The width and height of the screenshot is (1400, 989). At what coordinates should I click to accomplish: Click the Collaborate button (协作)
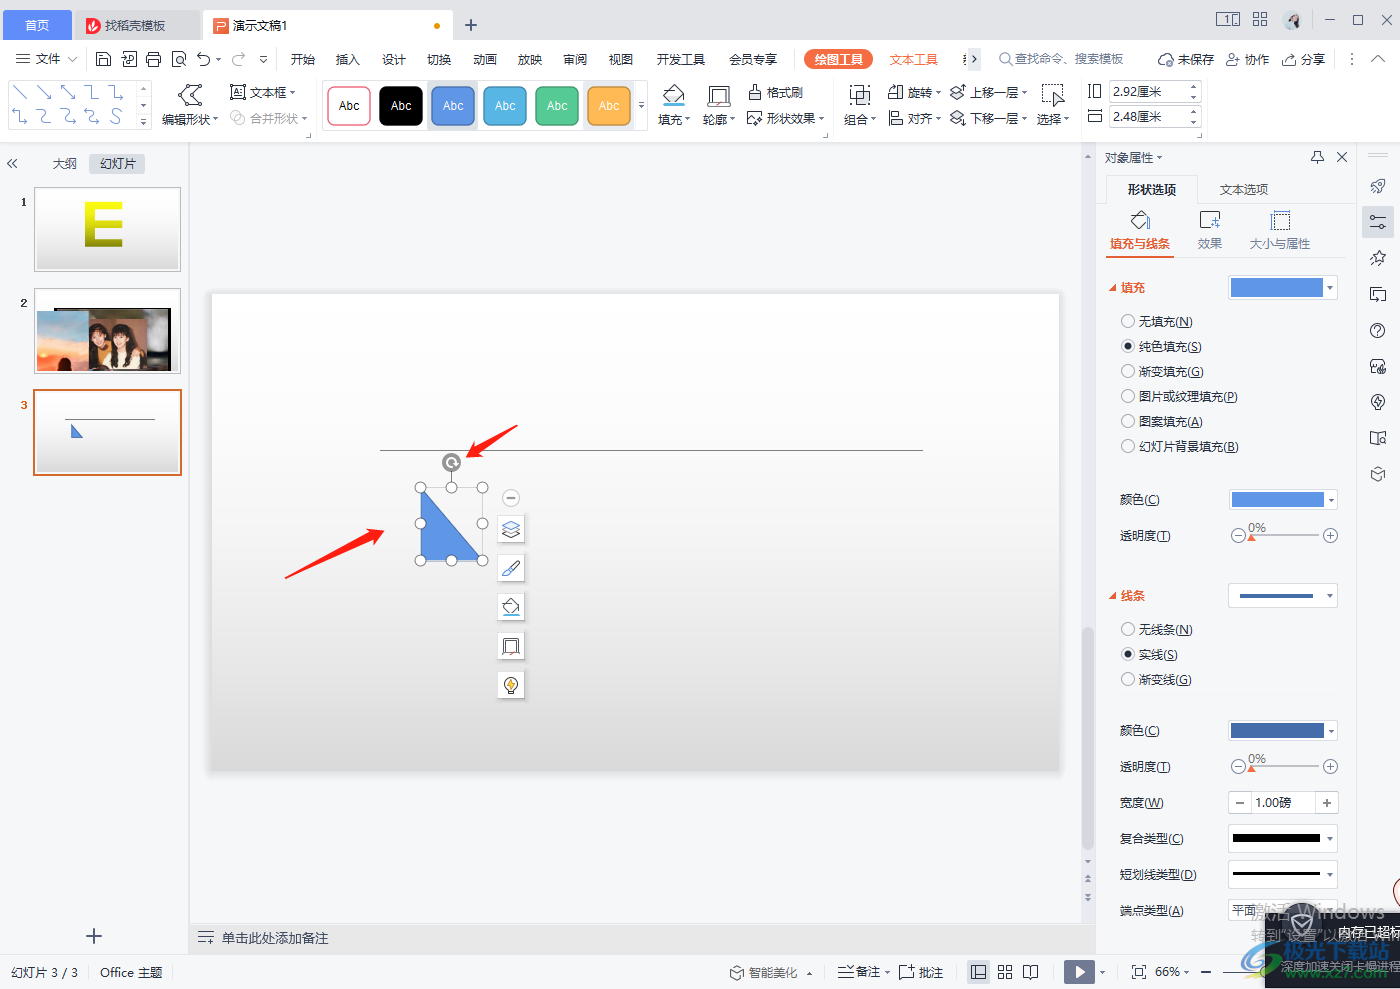click(x=1248, y=59)
